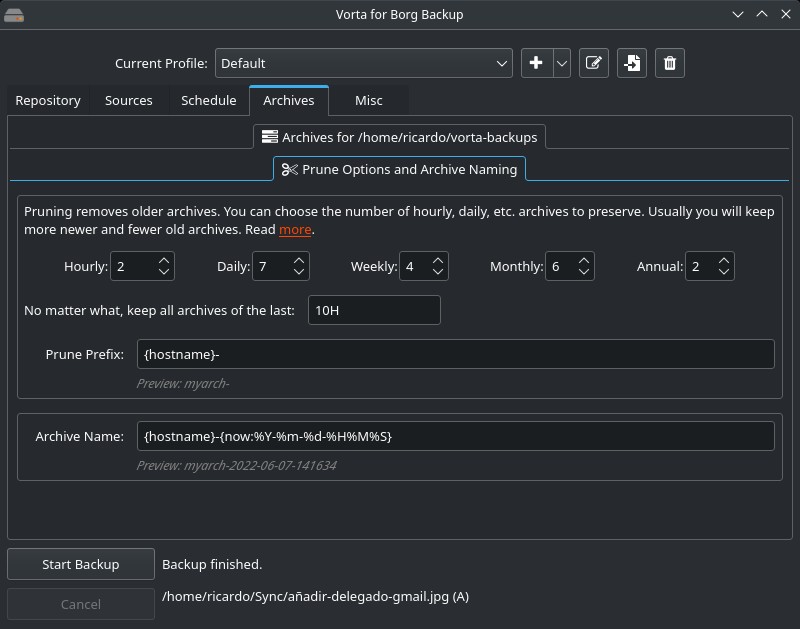The height and width of the screenshot is (629, 800).
Task: Switch to the Repository tab
Action: coord(48,100)
